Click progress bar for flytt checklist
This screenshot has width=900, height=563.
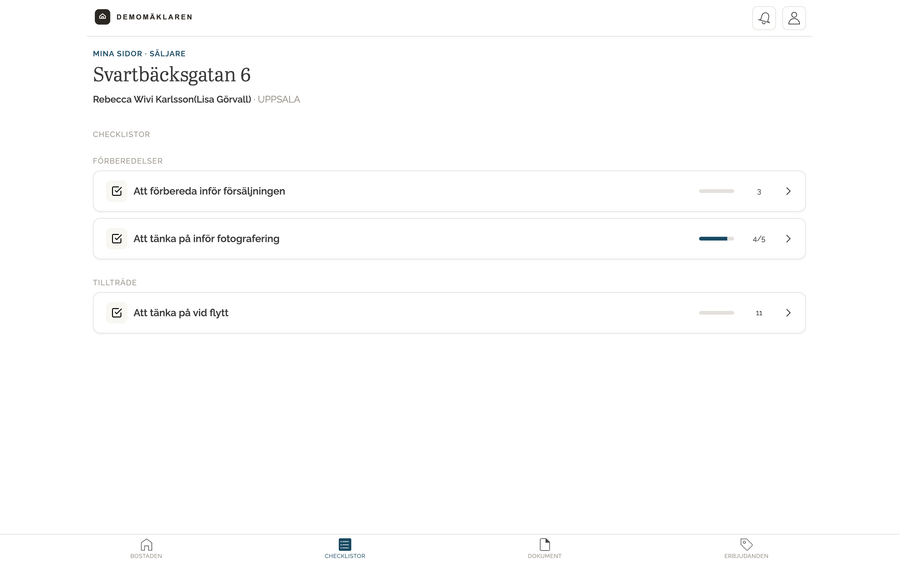[716, 313]
